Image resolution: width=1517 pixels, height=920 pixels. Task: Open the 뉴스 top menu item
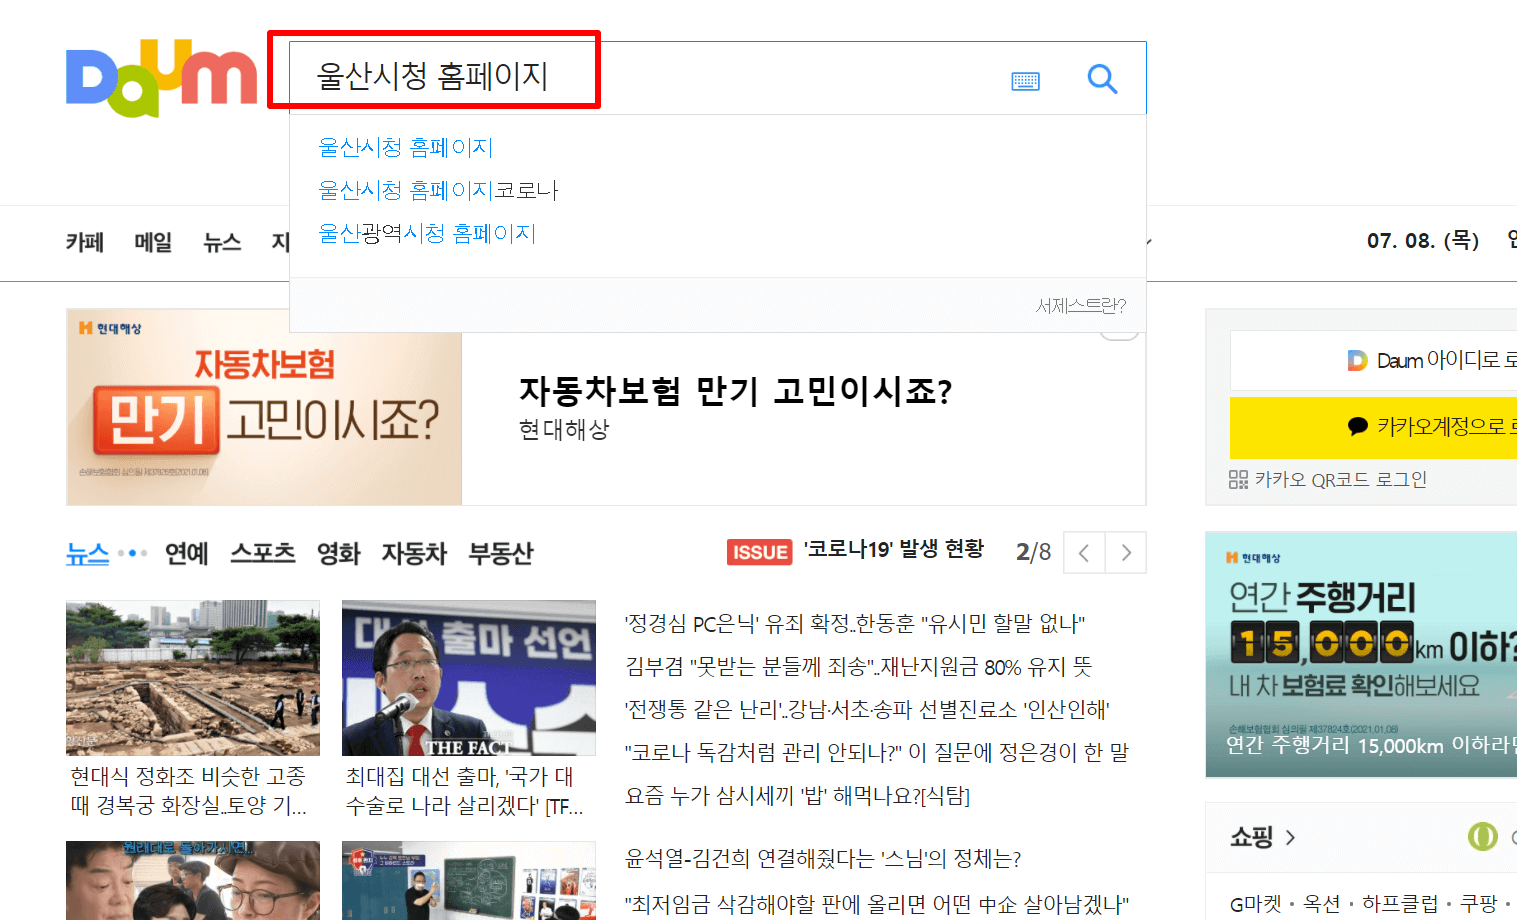point(222,242)
